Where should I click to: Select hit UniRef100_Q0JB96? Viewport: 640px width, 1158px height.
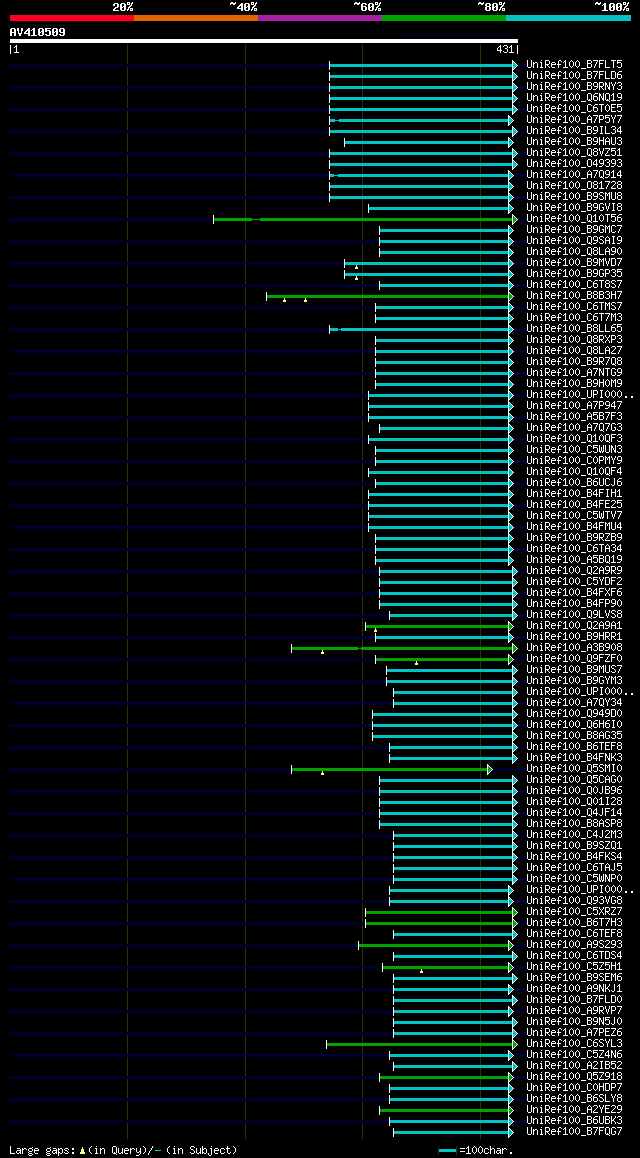[x=574, y=791]
